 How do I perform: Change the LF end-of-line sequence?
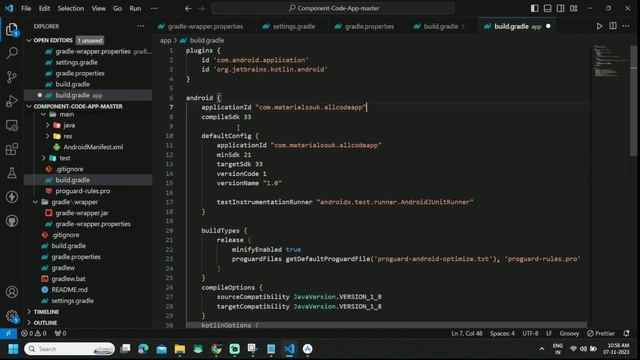coord(549,333)
